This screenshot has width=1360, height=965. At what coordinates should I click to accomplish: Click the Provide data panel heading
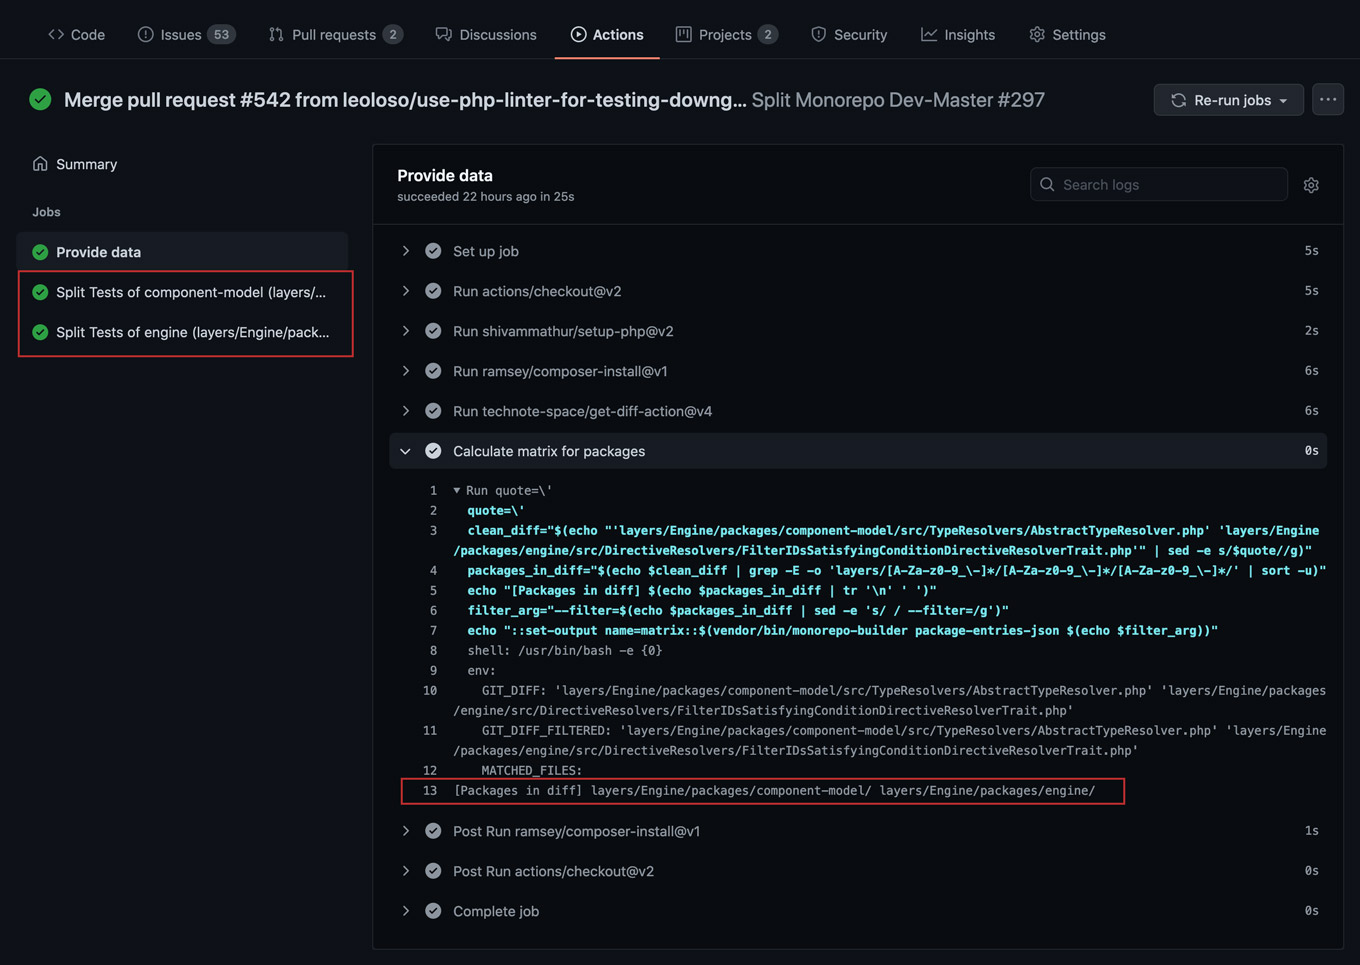[445, 175]
